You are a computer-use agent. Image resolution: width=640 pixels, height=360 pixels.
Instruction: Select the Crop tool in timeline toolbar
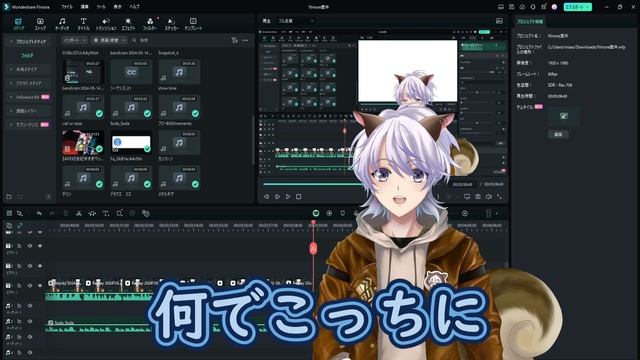click(119, 213)
